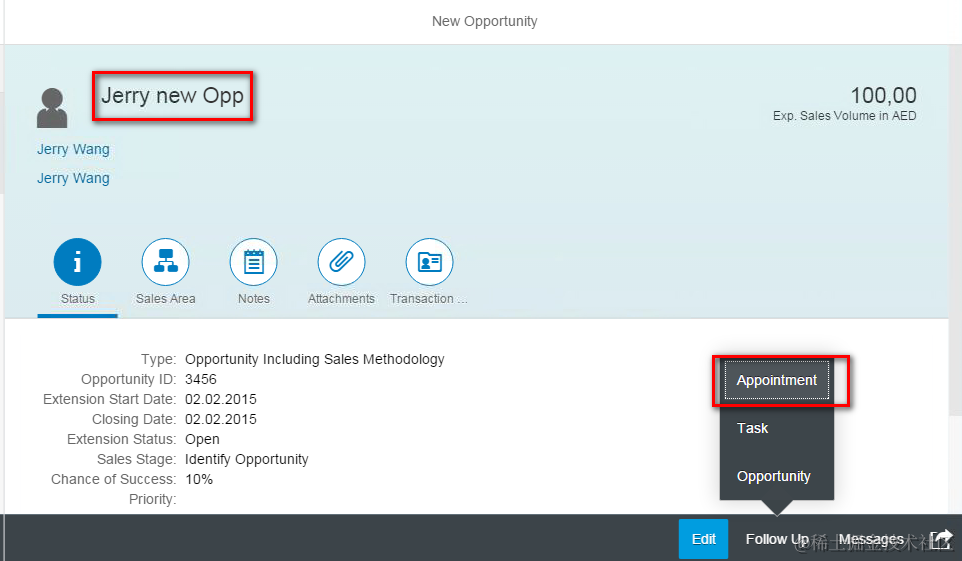Click Extension Start Date value 02.02.2015
Viewport: 962px width, 561px height.
coord(221,400)
